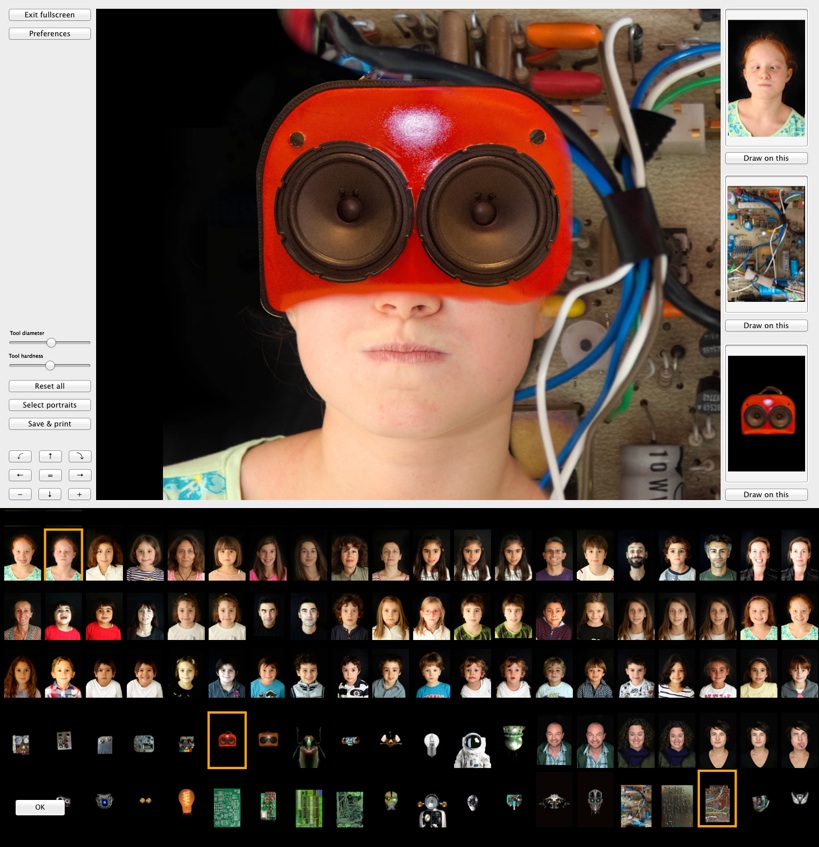The height and width of the screenshot is (847, 819).
Task: Click the rotate clockwise arrow button
Action: click(79, 456)
